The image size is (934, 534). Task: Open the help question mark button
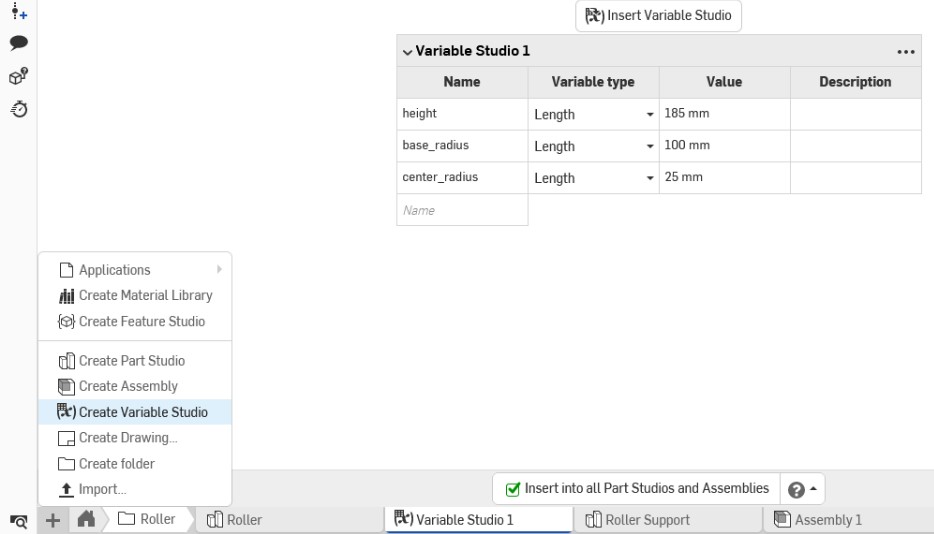tap(796, 490)
